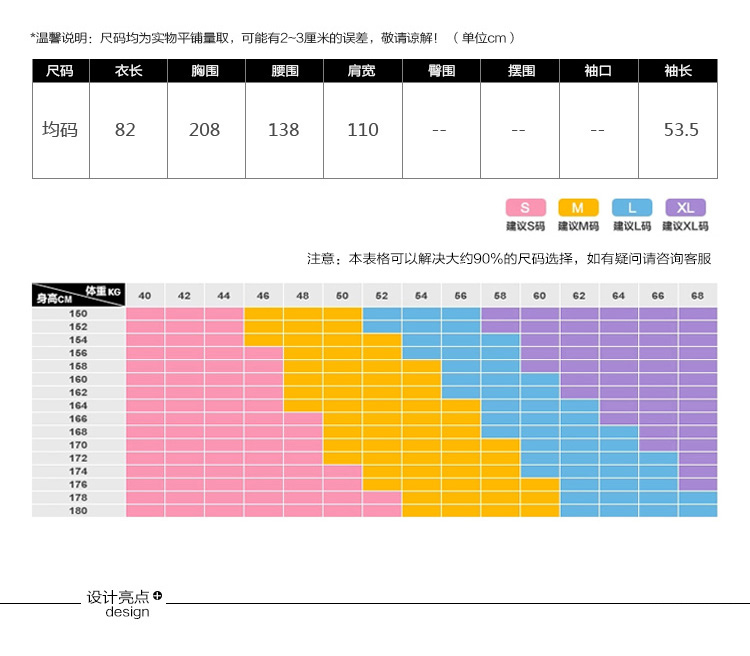The width and height of the screenshot is (750, 656).
Task: Click the height row label 174
Action: [78, 471]
